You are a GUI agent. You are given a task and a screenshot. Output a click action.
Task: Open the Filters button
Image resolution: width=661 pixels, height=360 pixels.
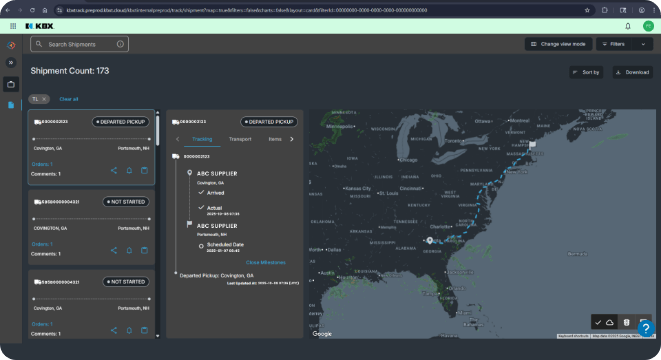click(x=614, y=44)
